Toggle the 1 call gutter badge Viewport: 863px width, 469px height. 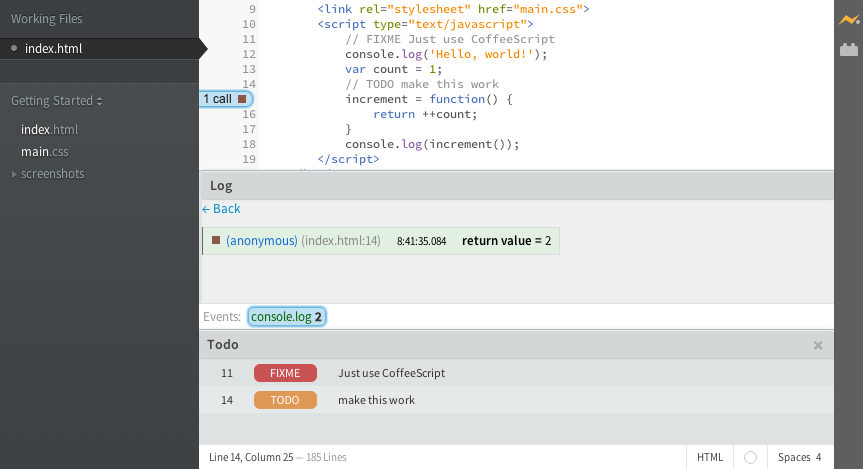(226, 99)
